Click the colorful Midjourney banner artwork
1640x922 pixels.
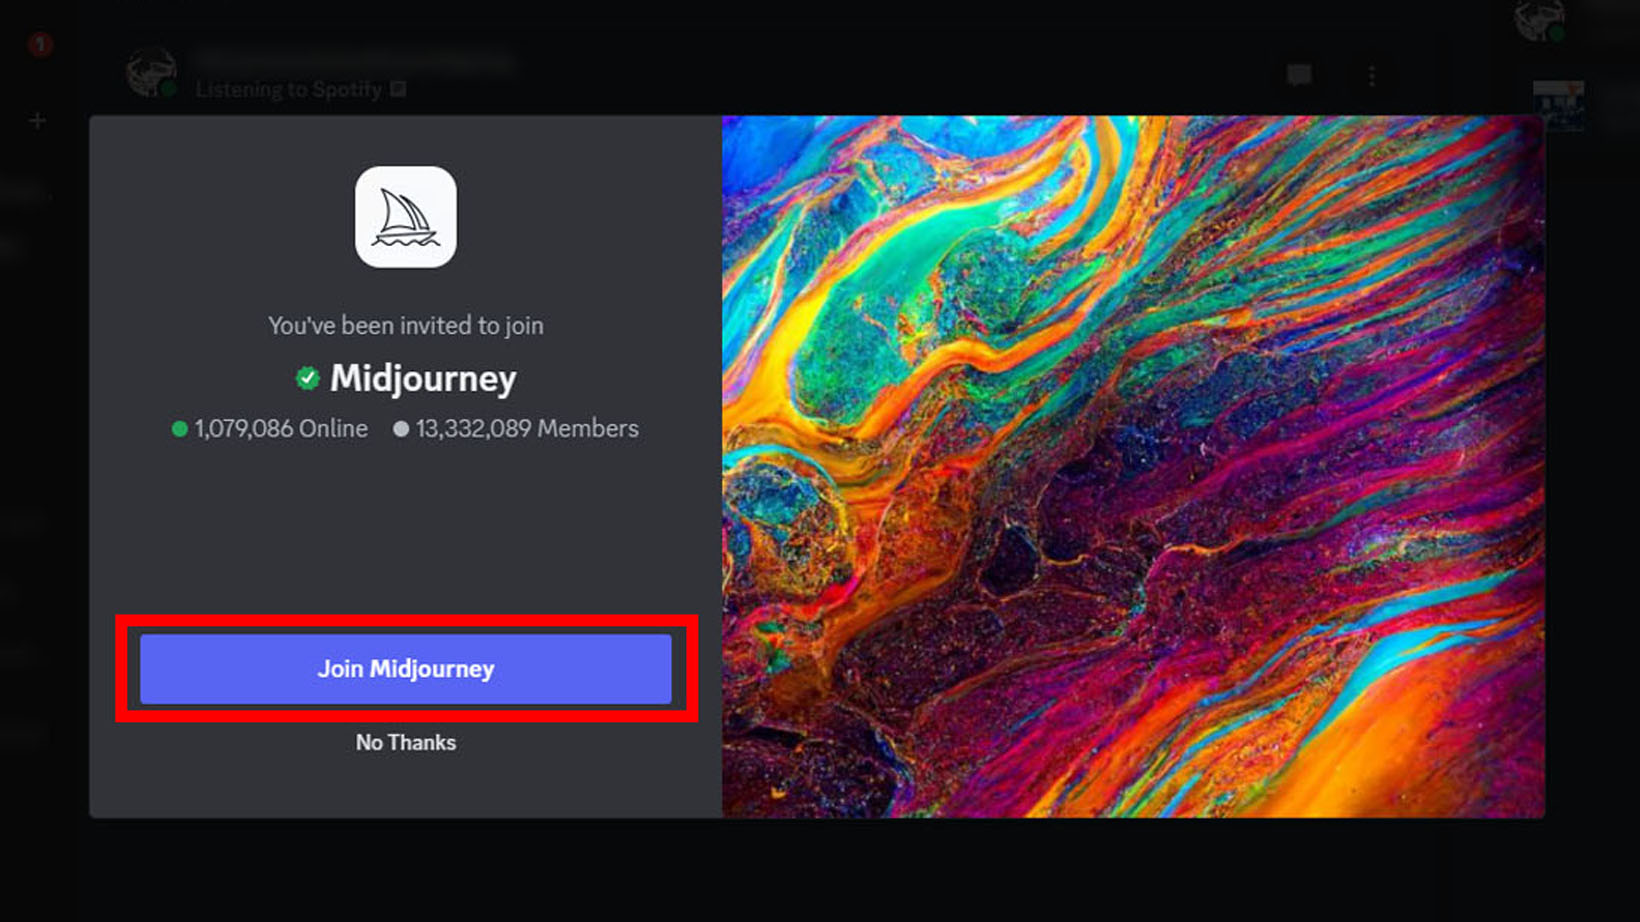point(1133,466)
